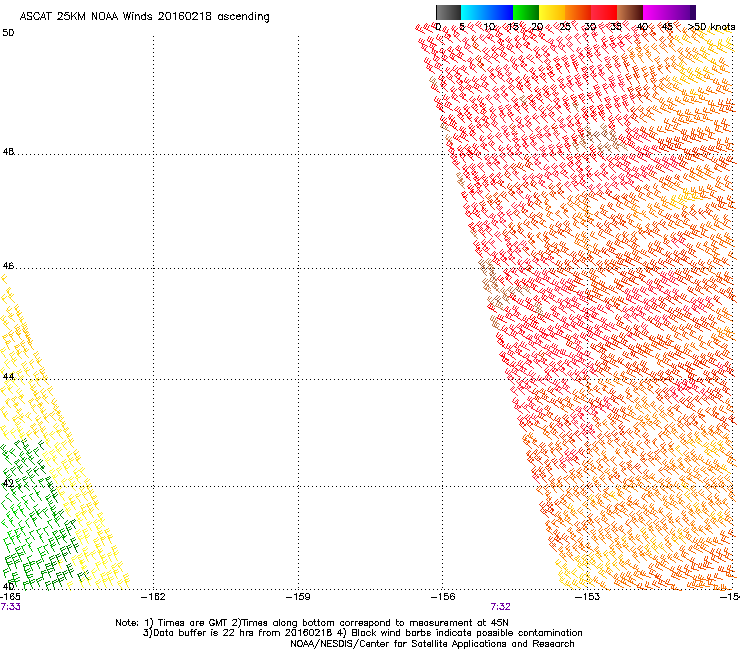Click the latitude label '42'
740x650 pixels.
coord(8,483)
